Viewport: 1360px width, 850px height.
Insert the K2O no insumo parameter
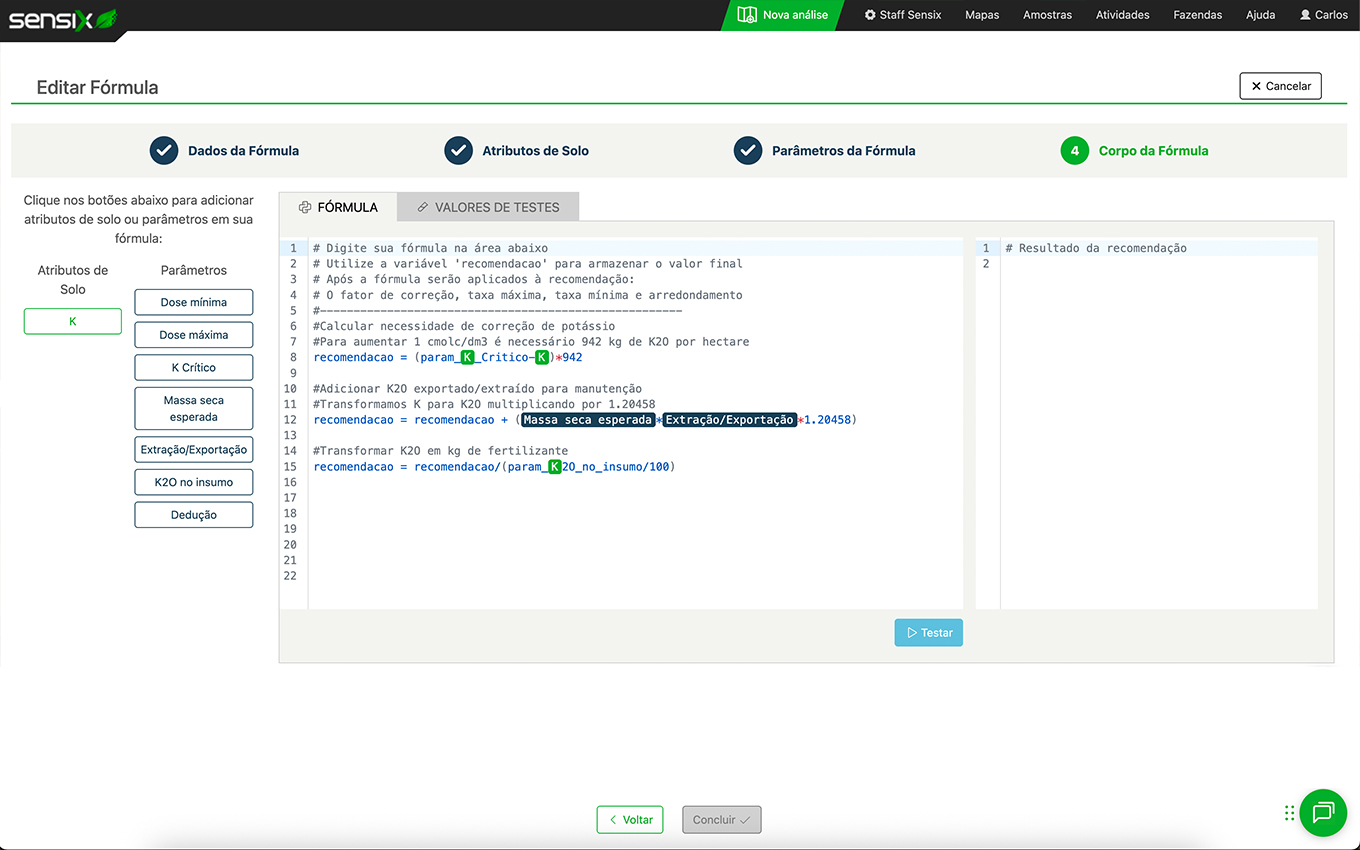click(x=193, y=482)
